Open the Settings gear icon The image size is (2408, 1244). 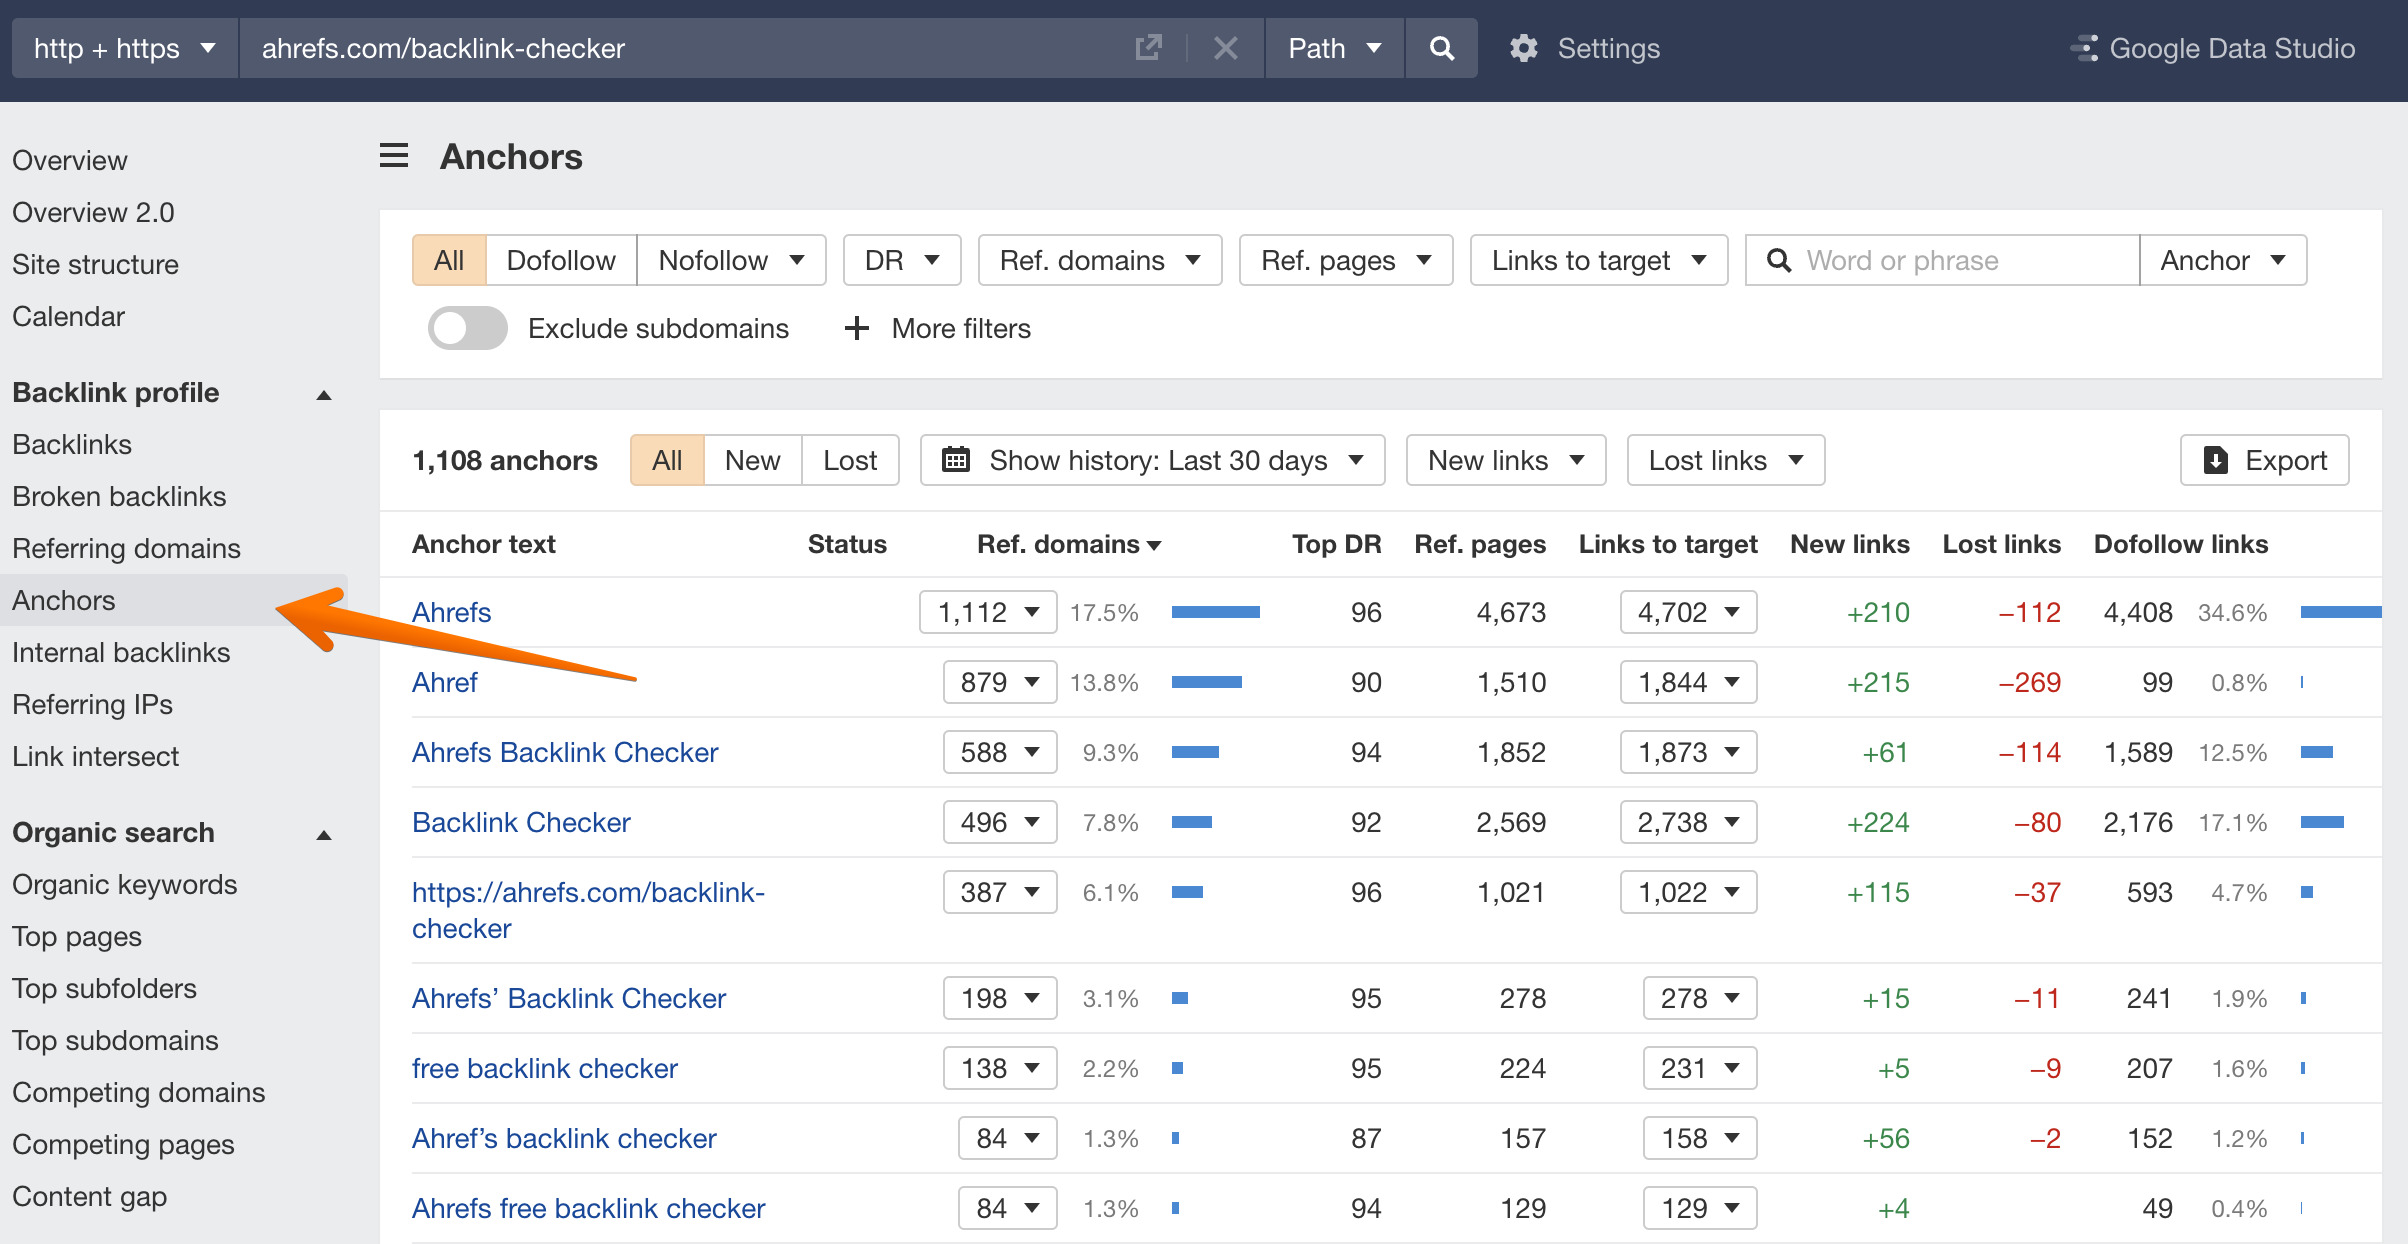point(1524,47)
